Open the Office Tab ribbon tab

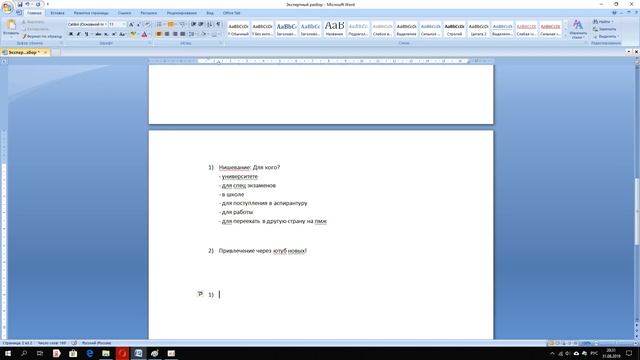(231, 13)
